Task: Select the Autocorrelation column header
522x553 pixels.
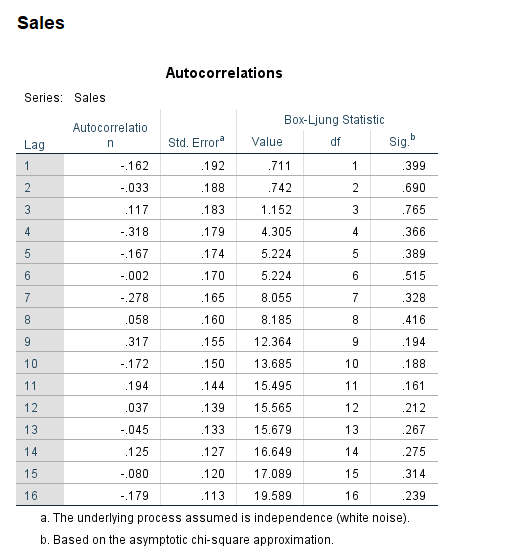Action: (110, 135)
